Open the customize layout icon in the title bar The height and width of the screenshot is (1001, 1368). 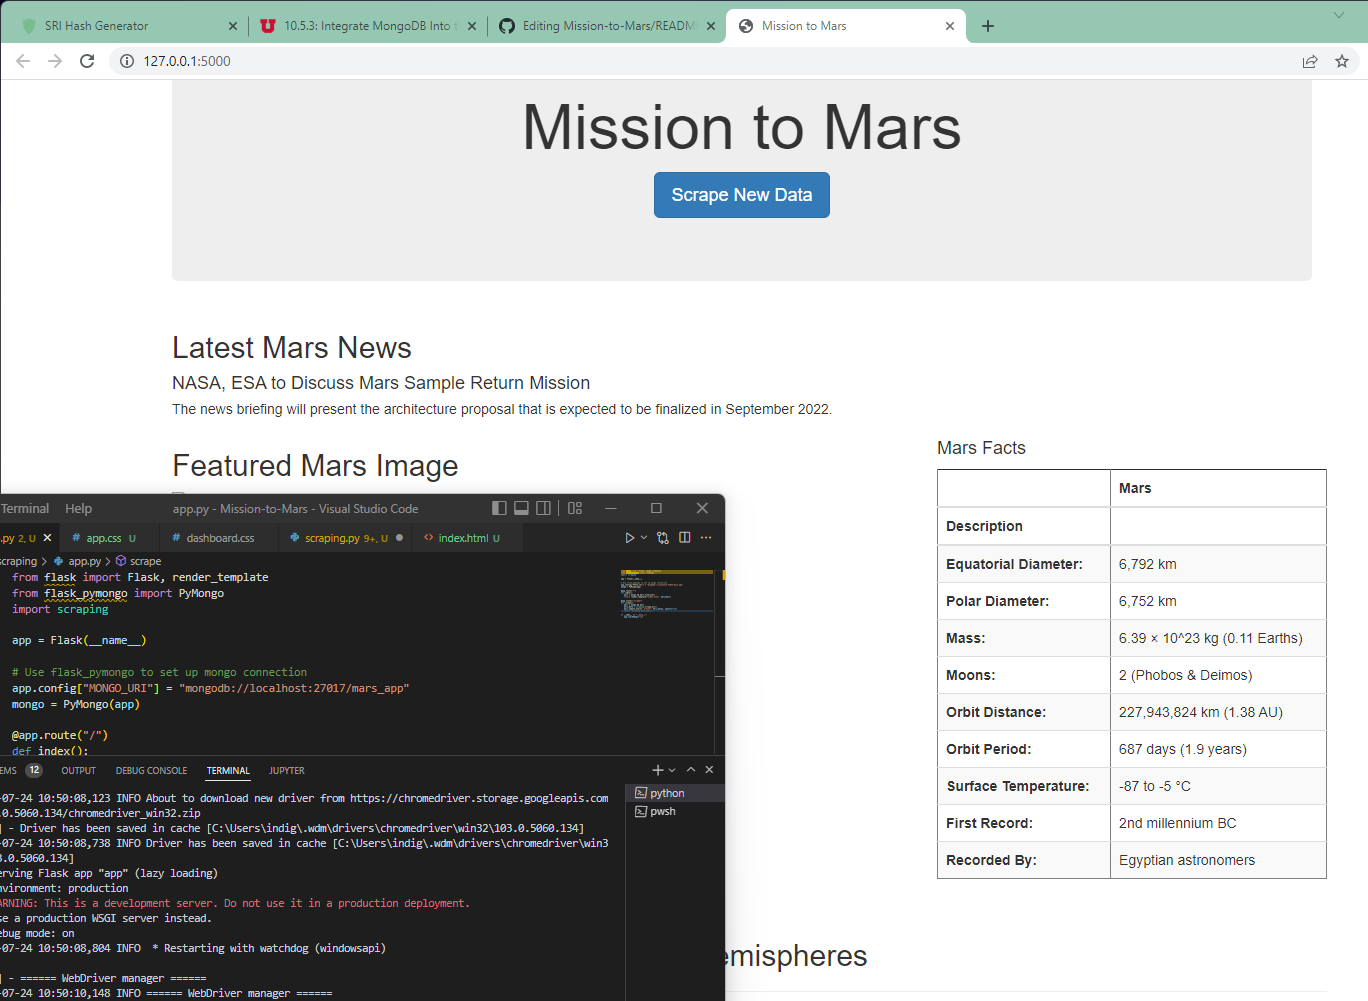pyautogui.click(x=574, y=508)
